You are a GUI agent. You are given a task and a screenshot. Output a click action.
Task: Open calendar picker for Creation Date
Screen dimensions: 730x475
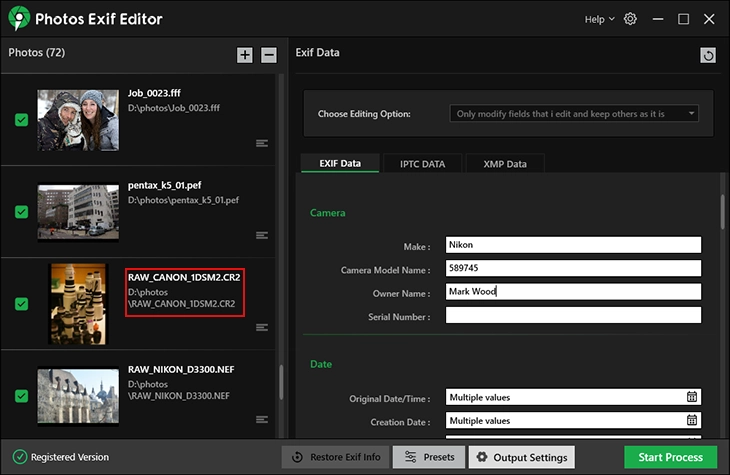tap(691, 421)
